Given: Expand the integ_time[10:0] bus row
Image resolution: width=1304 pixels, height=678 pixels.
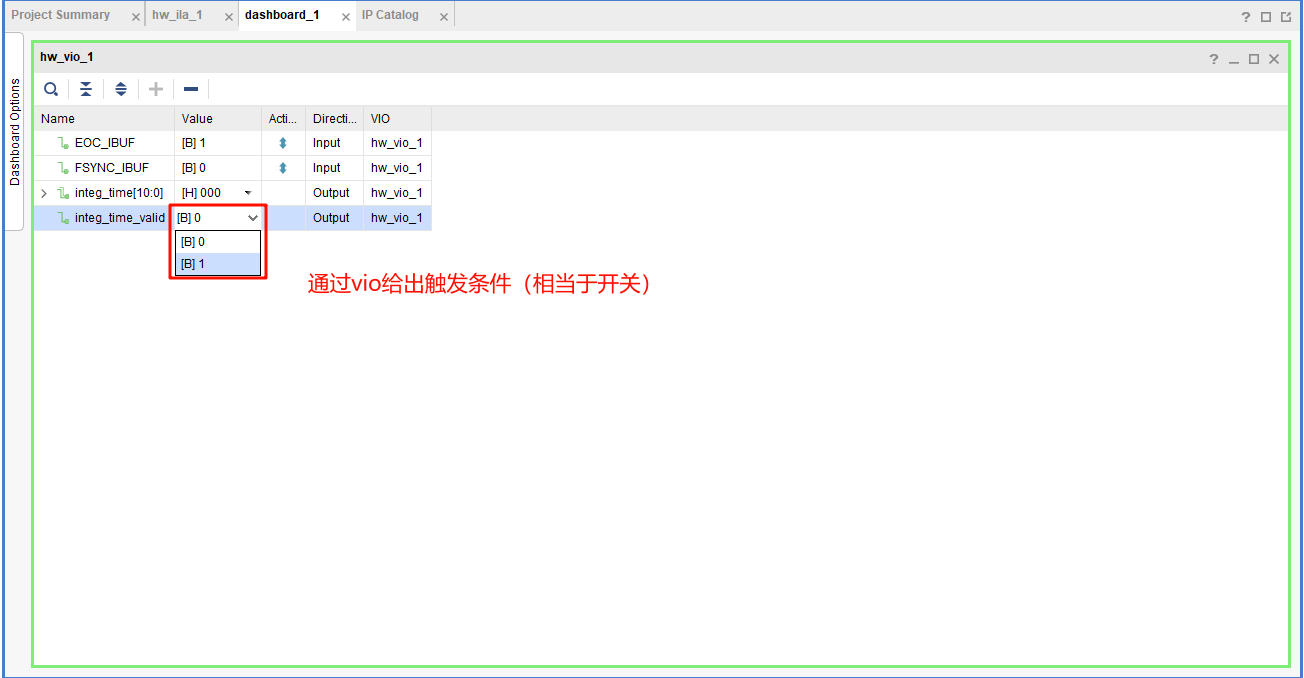Looking at the screenshot, I should coord(44,193).
